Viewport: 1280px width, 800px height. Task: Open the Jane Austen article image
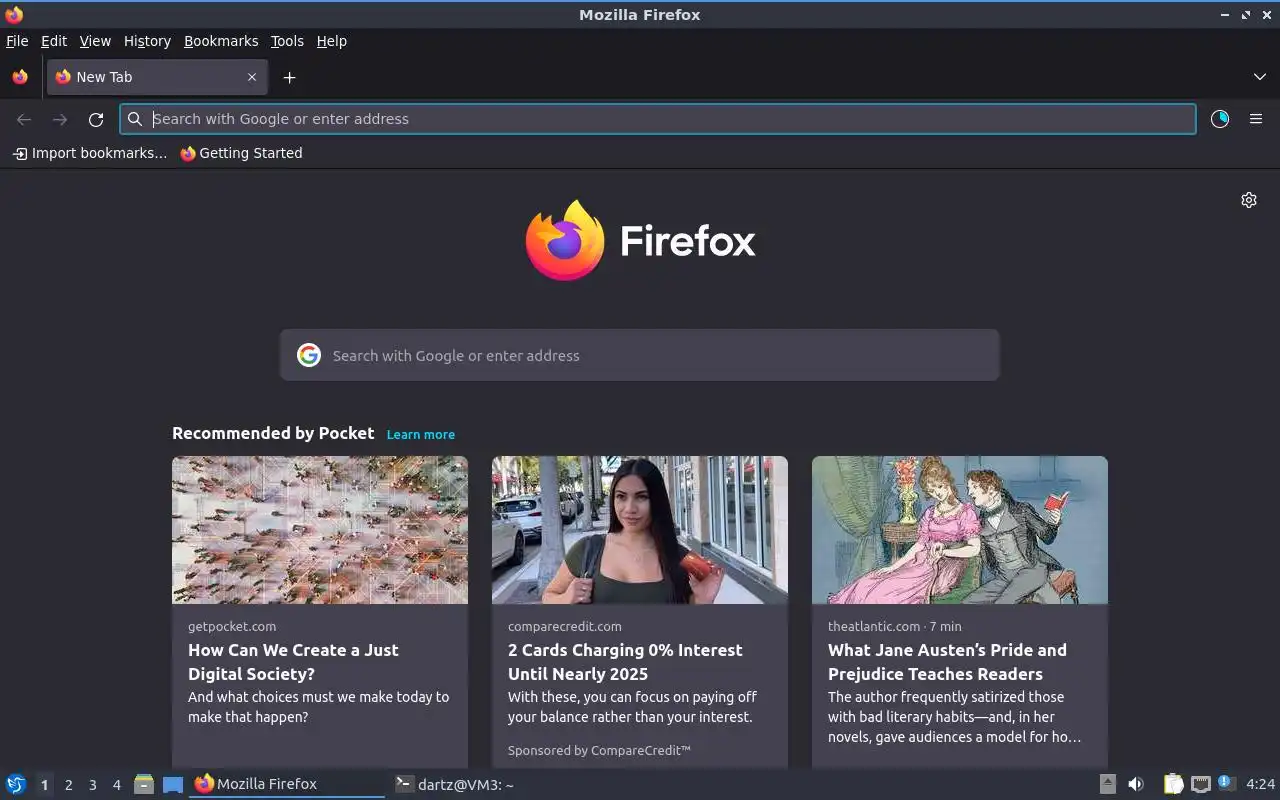pyautogui.click(x=960, y=530)
